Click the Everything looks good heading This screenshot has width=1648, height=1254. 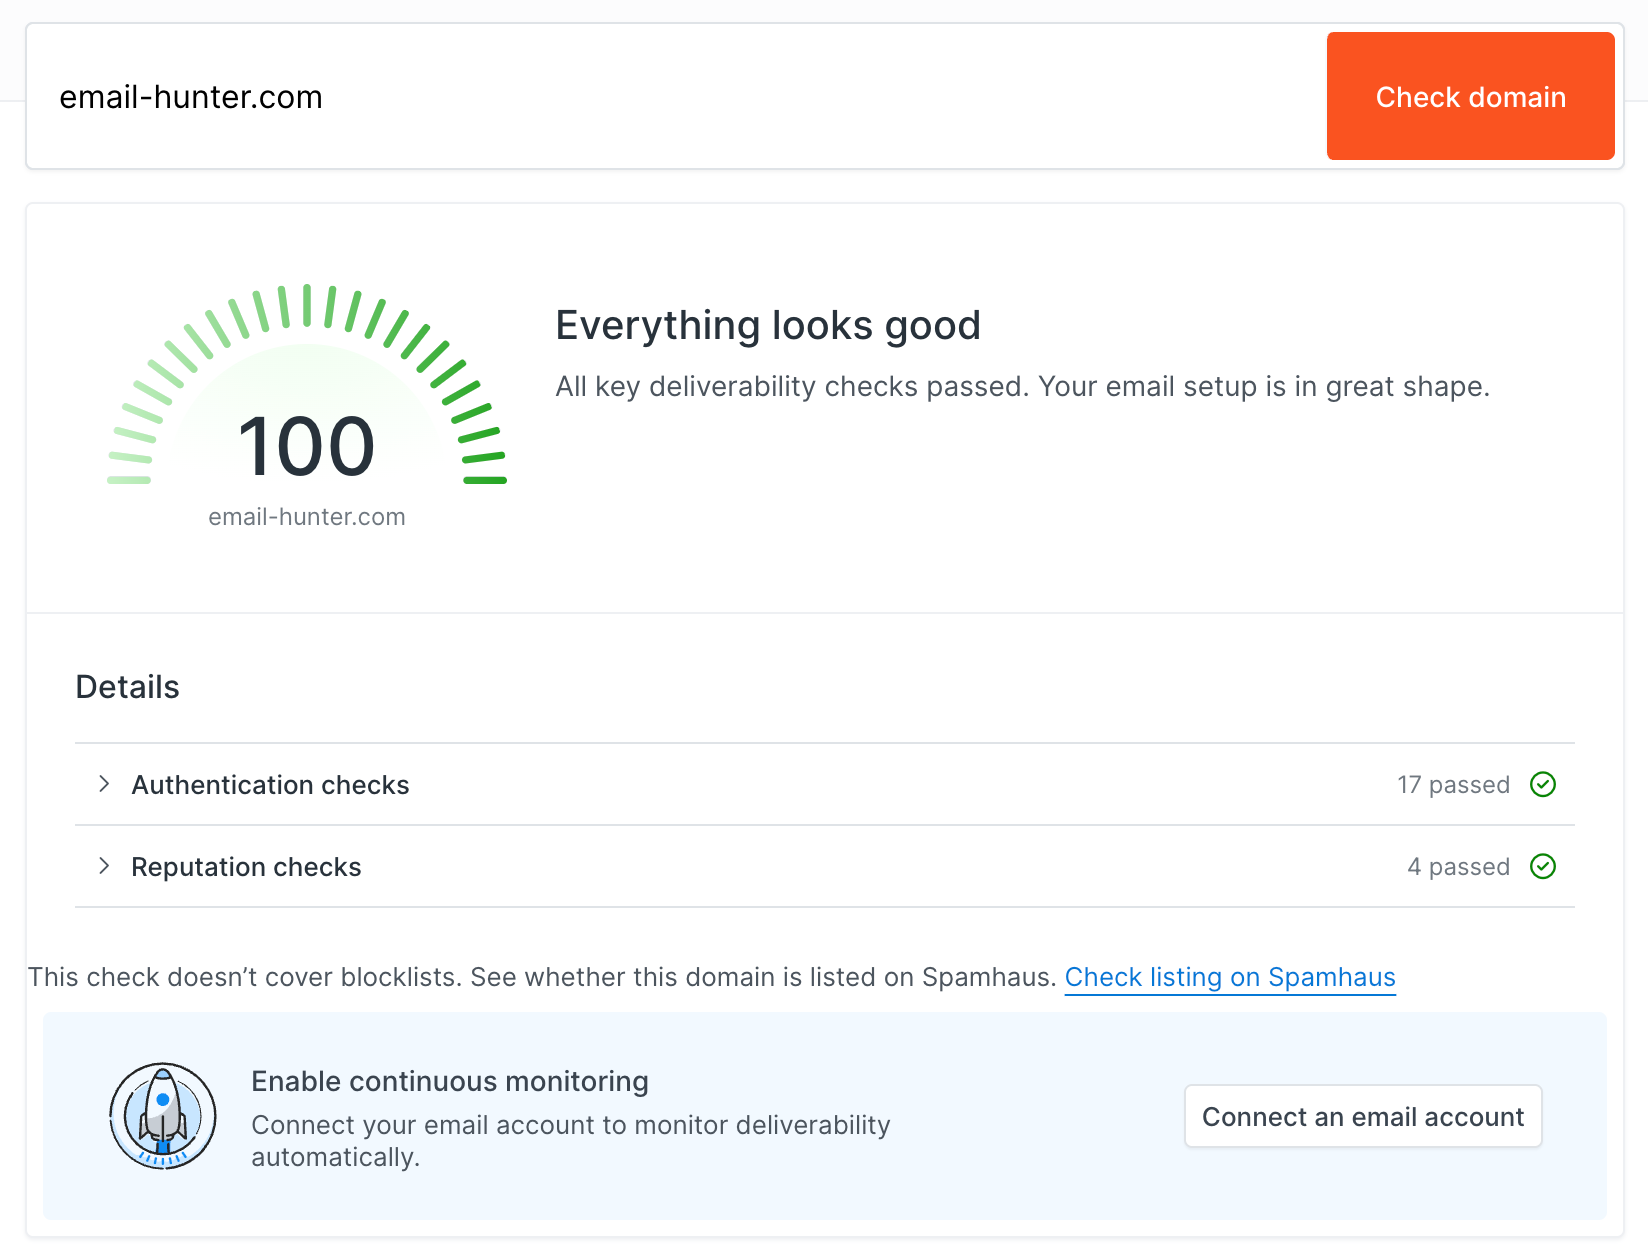[x=768, y=326]
